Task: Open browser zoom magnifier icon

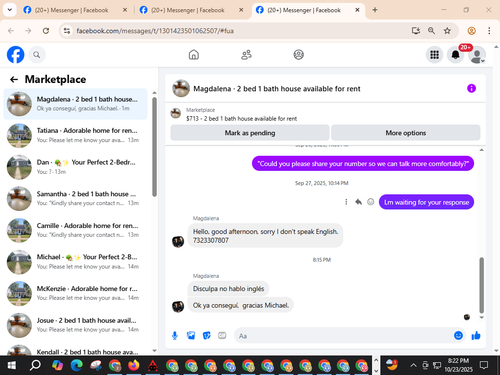Action: tap(431, 31)
